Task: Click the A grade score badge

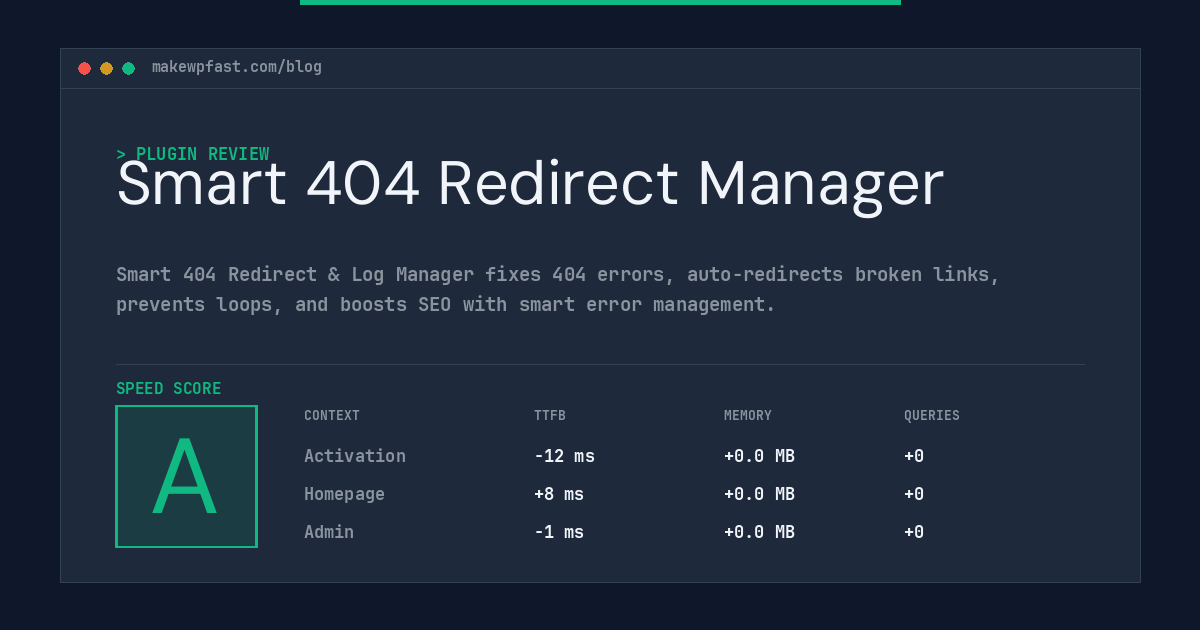Action: coord(186,476)
